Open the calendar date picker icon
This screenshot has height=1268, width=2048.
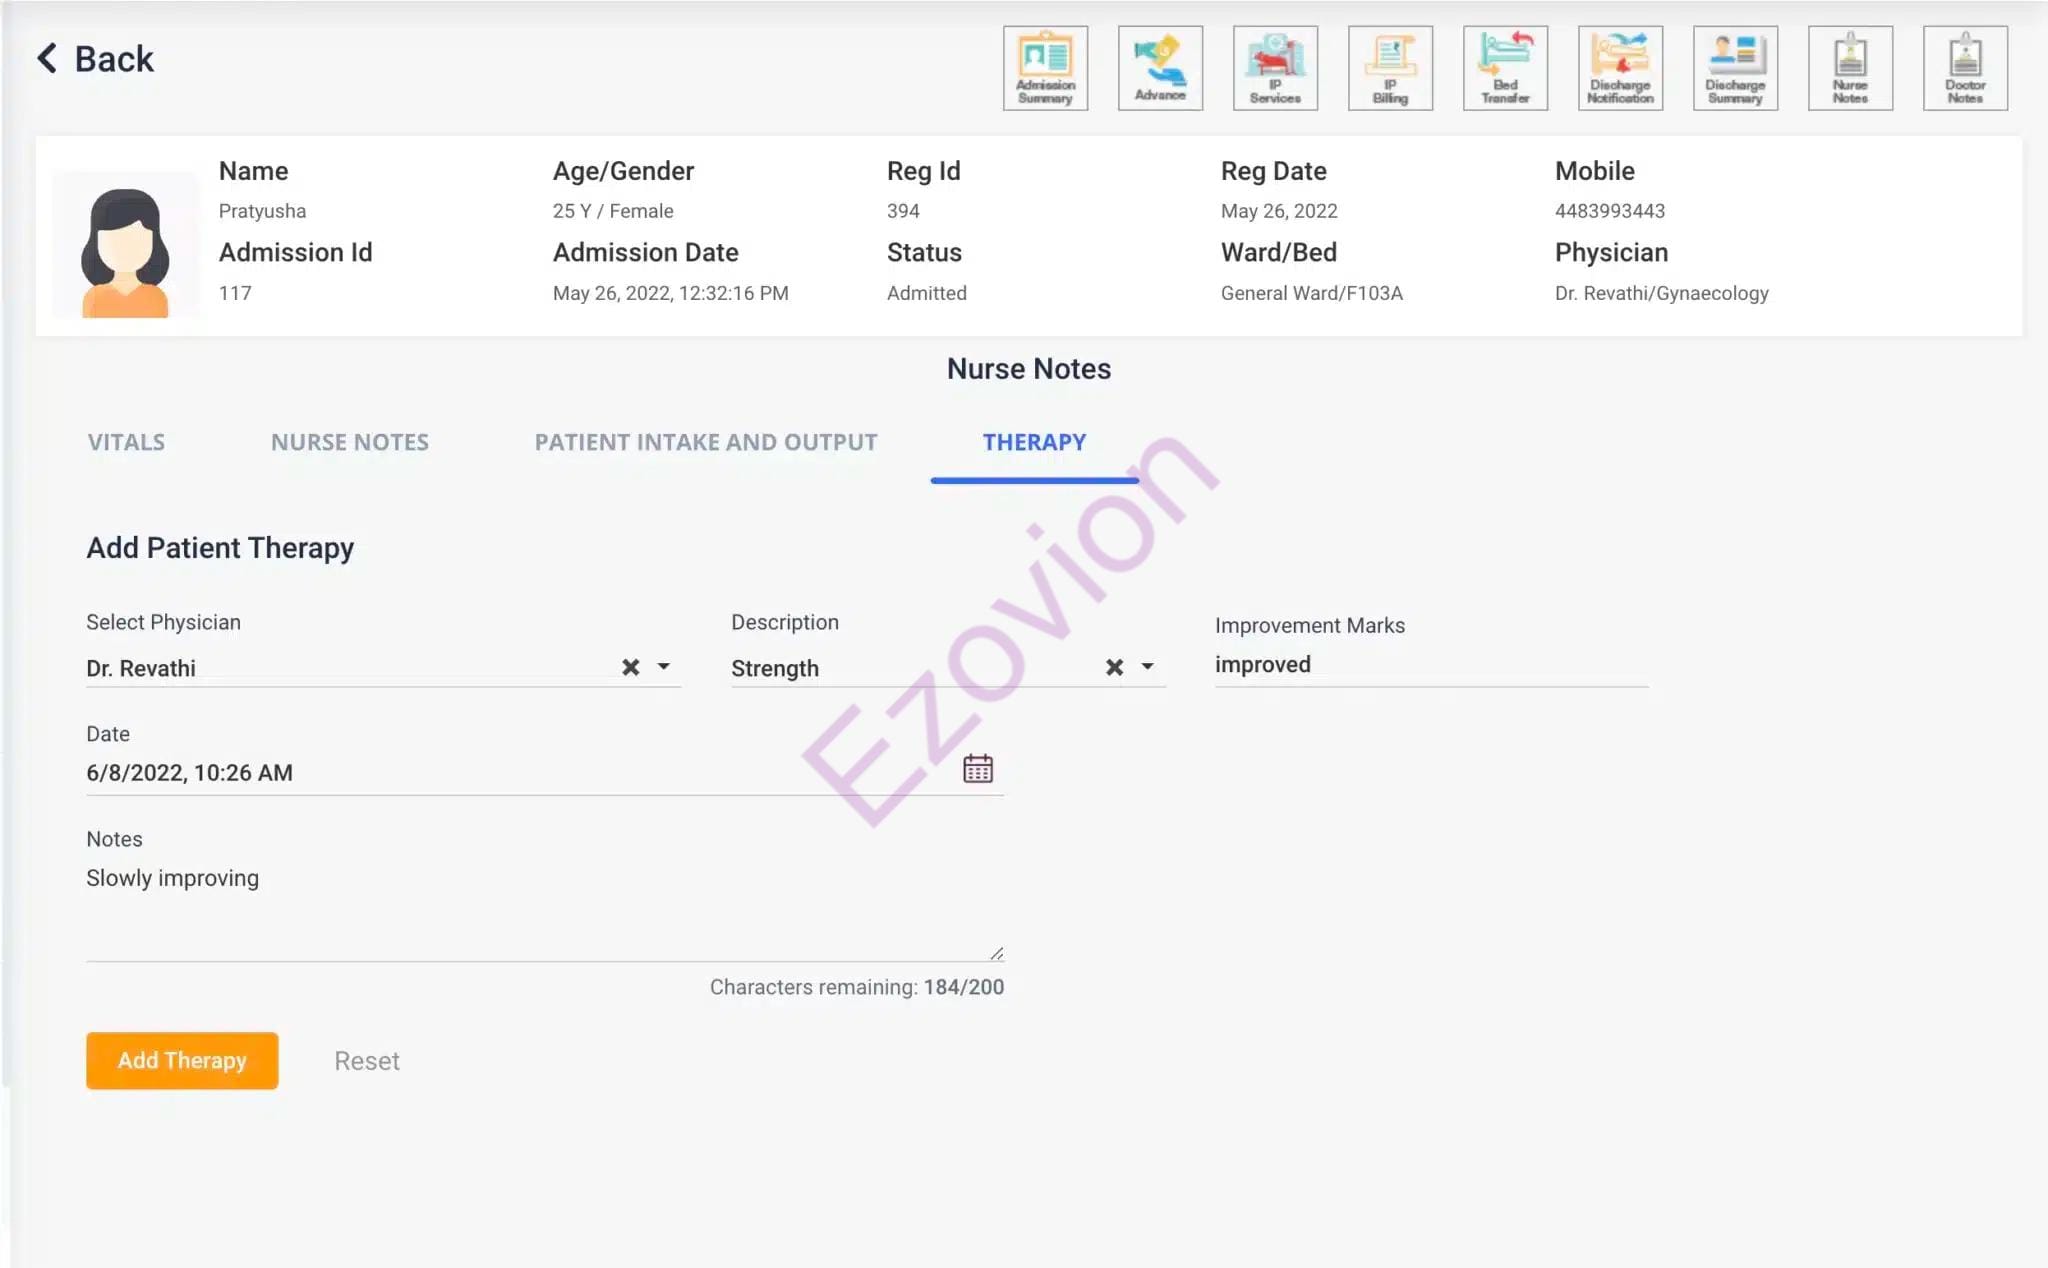tap(977, 769)
